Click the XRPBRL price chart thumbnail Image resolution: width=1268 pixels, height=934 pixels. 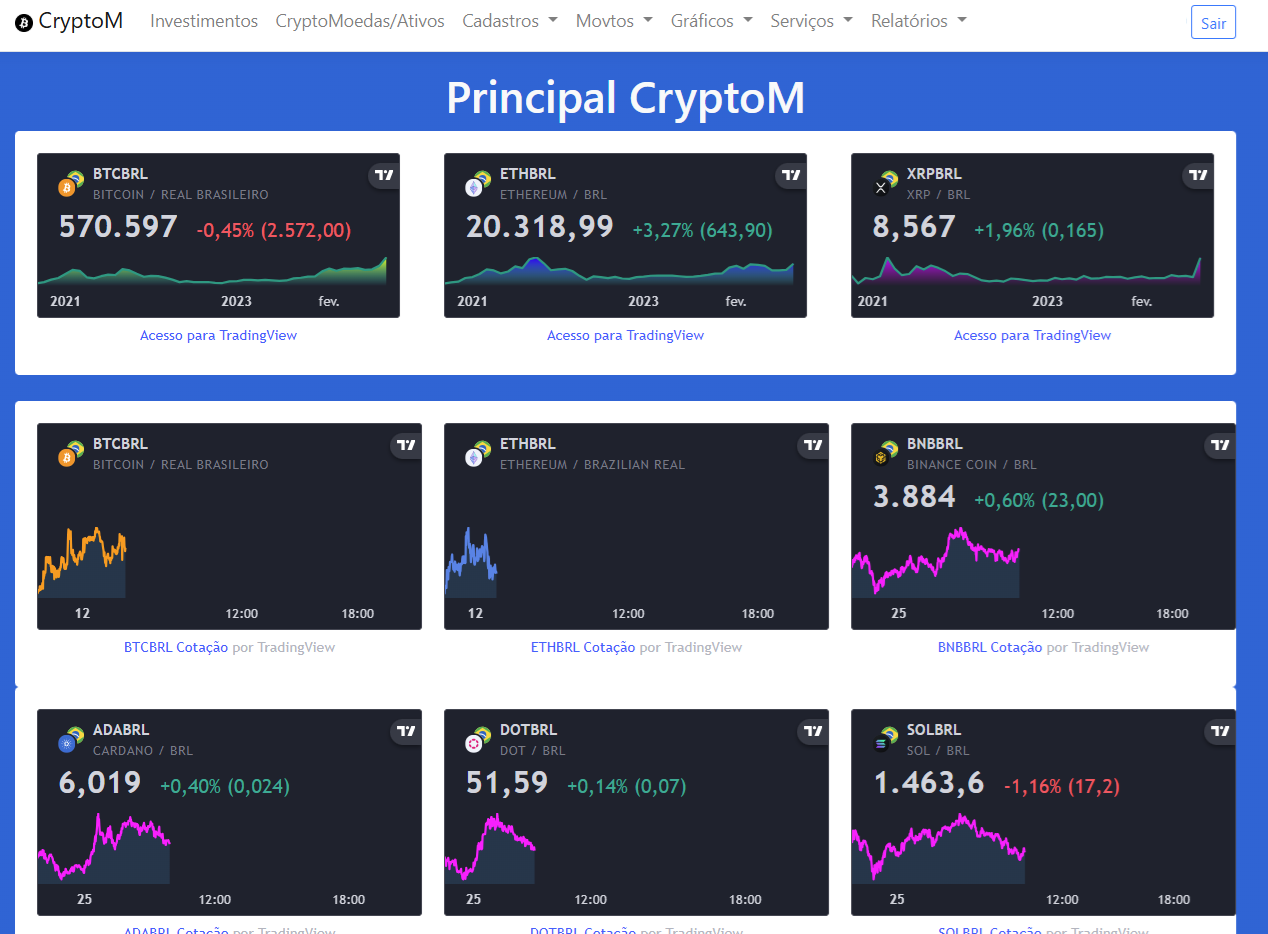[1026, 270]
